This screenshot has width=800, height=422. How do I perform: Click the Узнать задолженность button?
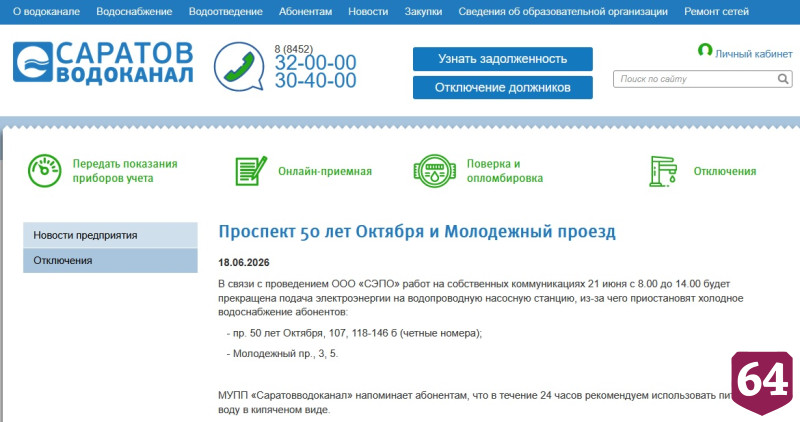[503, 59]
